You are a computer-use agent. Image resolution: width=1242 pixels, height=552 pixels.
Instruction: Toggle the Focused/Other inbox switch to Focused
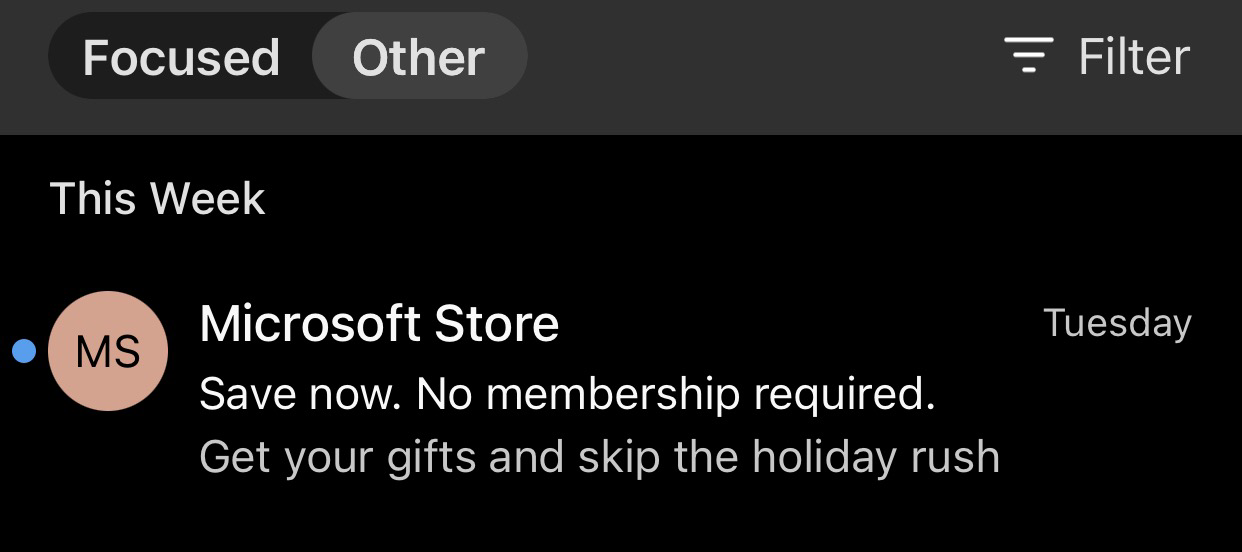[181, 57]
